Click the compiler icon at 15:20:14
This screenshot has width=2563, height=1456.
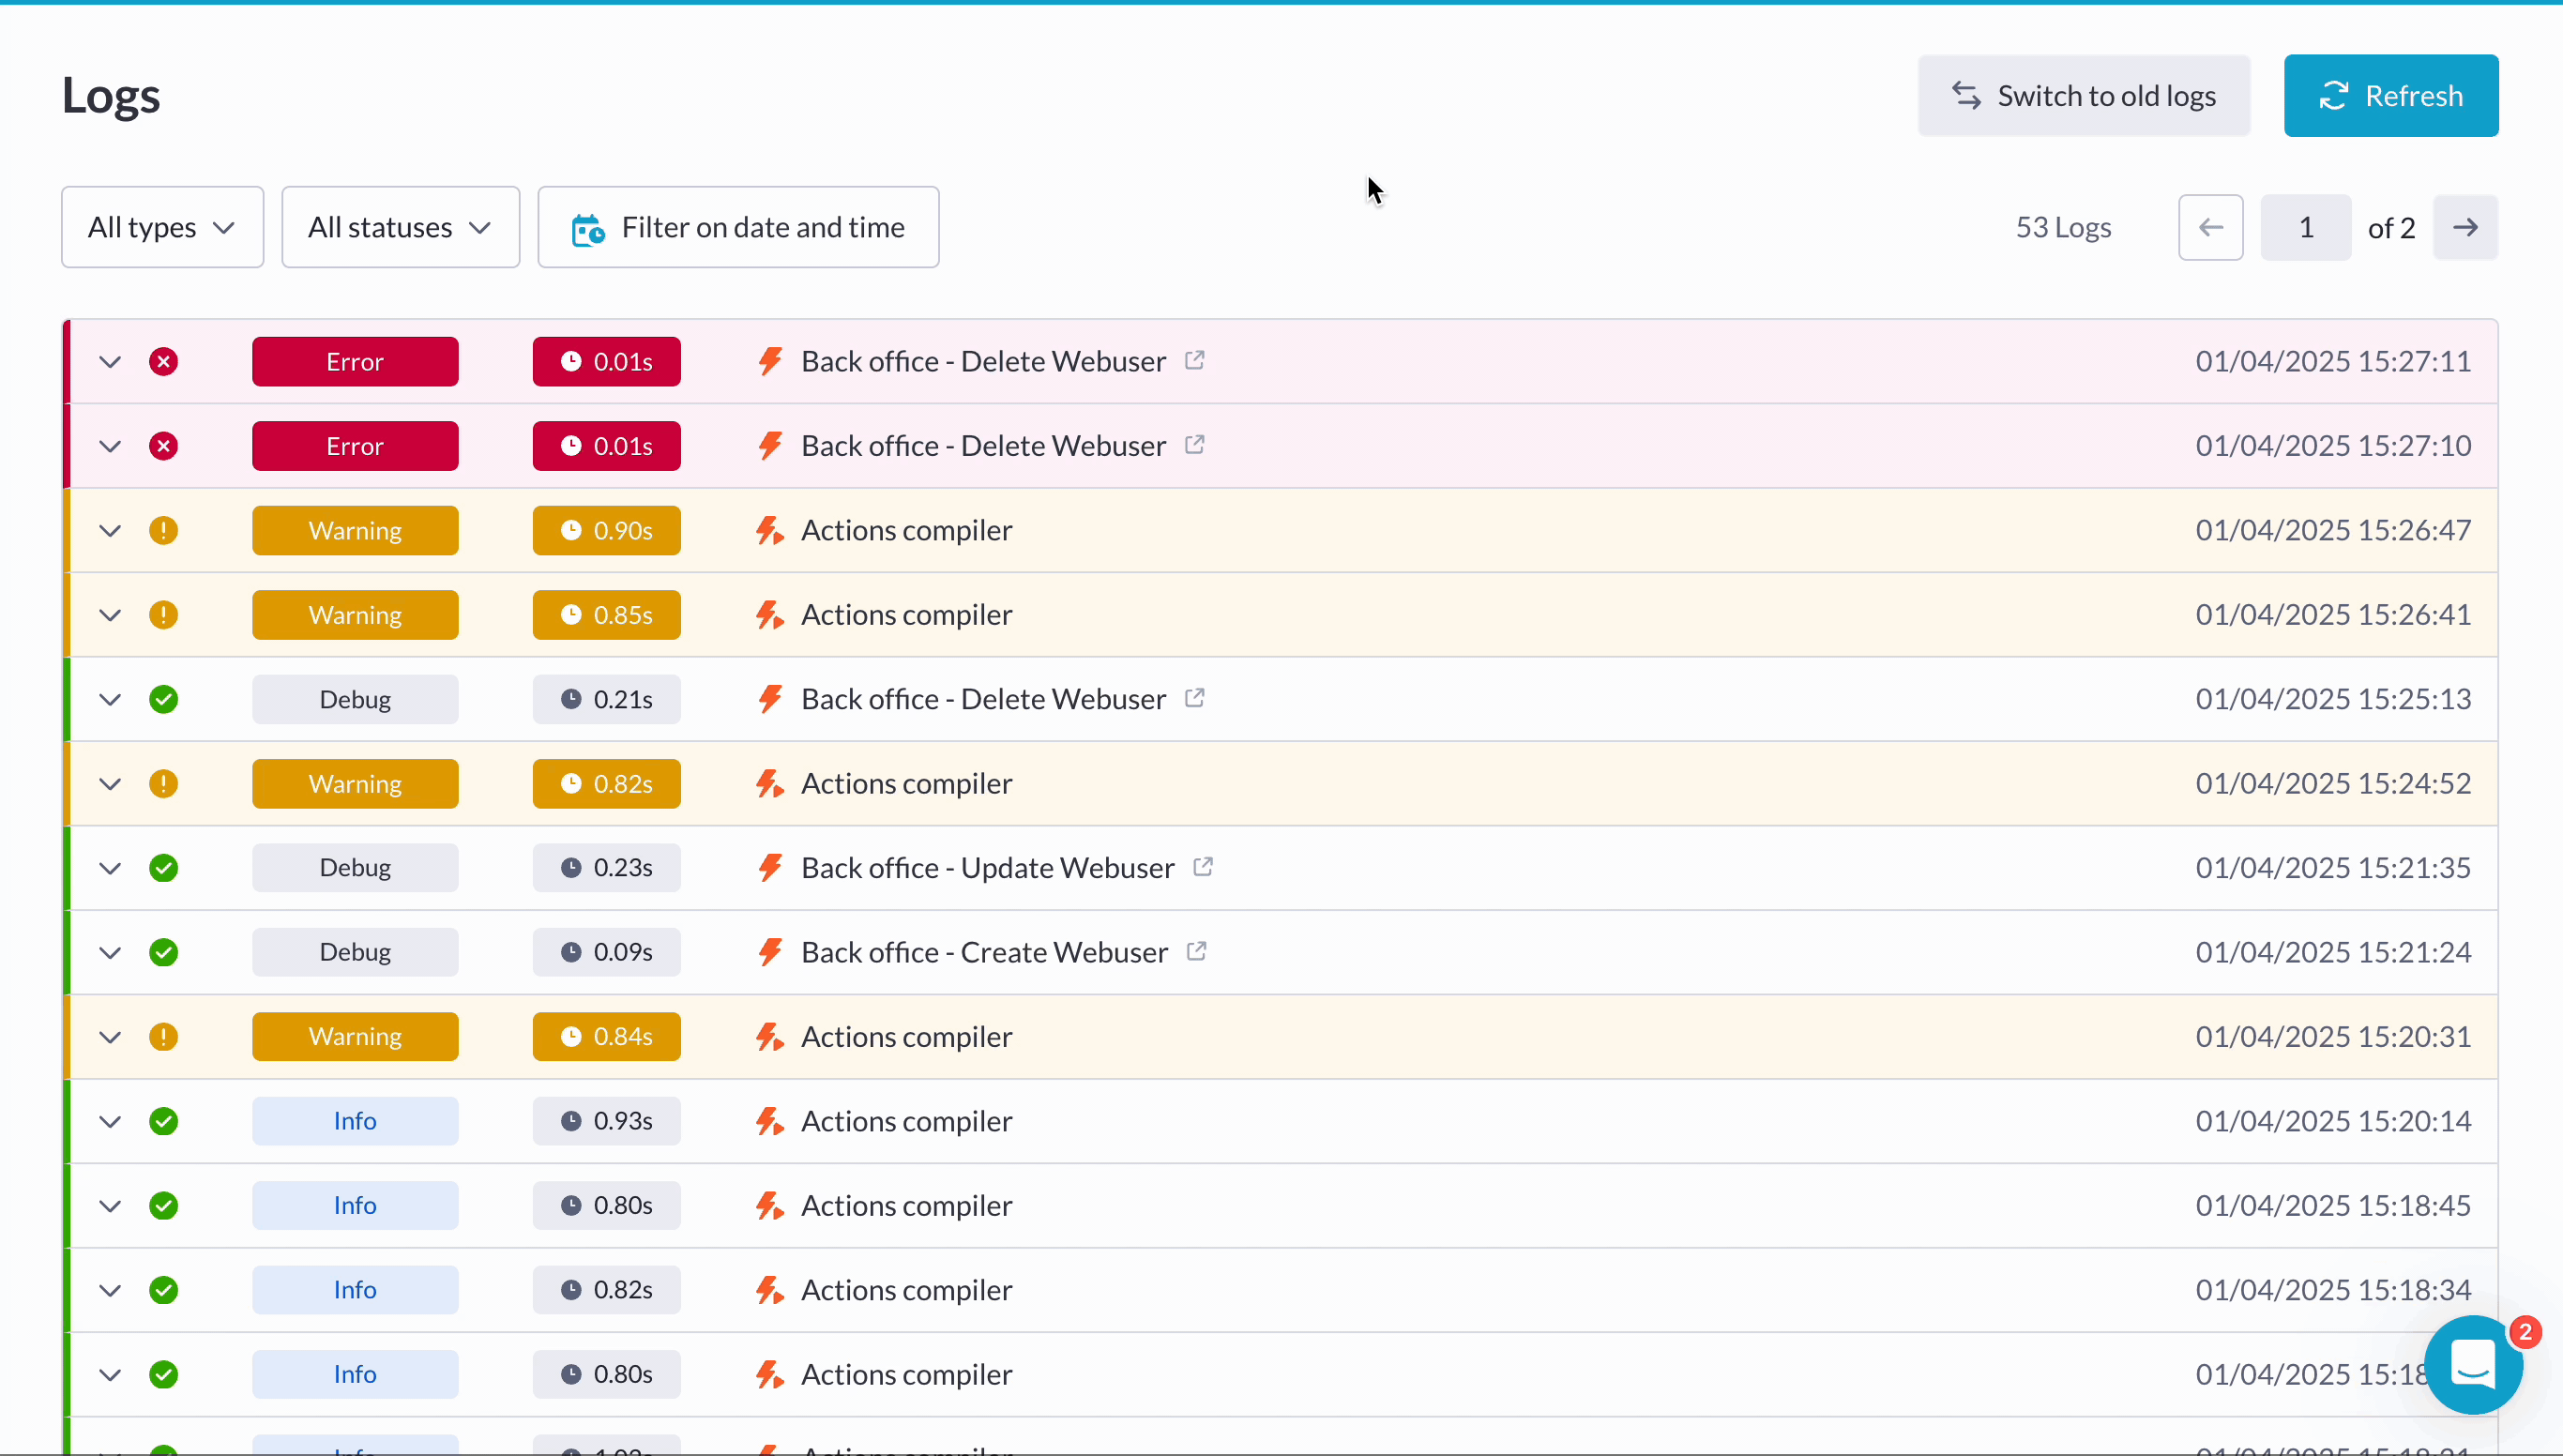coord(770,1122)
